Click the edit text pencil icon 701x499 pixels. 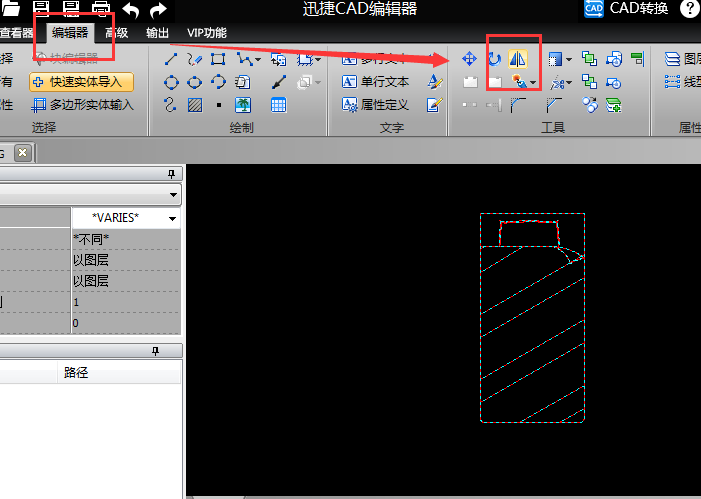435,105
